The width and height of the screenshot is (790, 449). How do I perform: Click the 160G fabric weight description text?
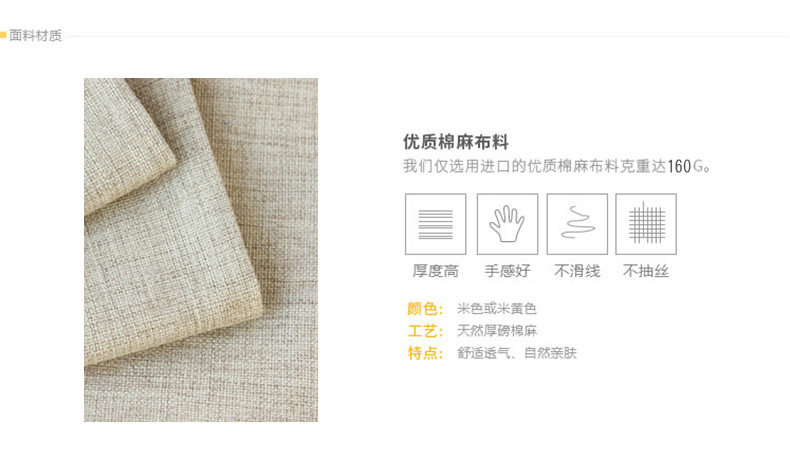coord(557,166)
